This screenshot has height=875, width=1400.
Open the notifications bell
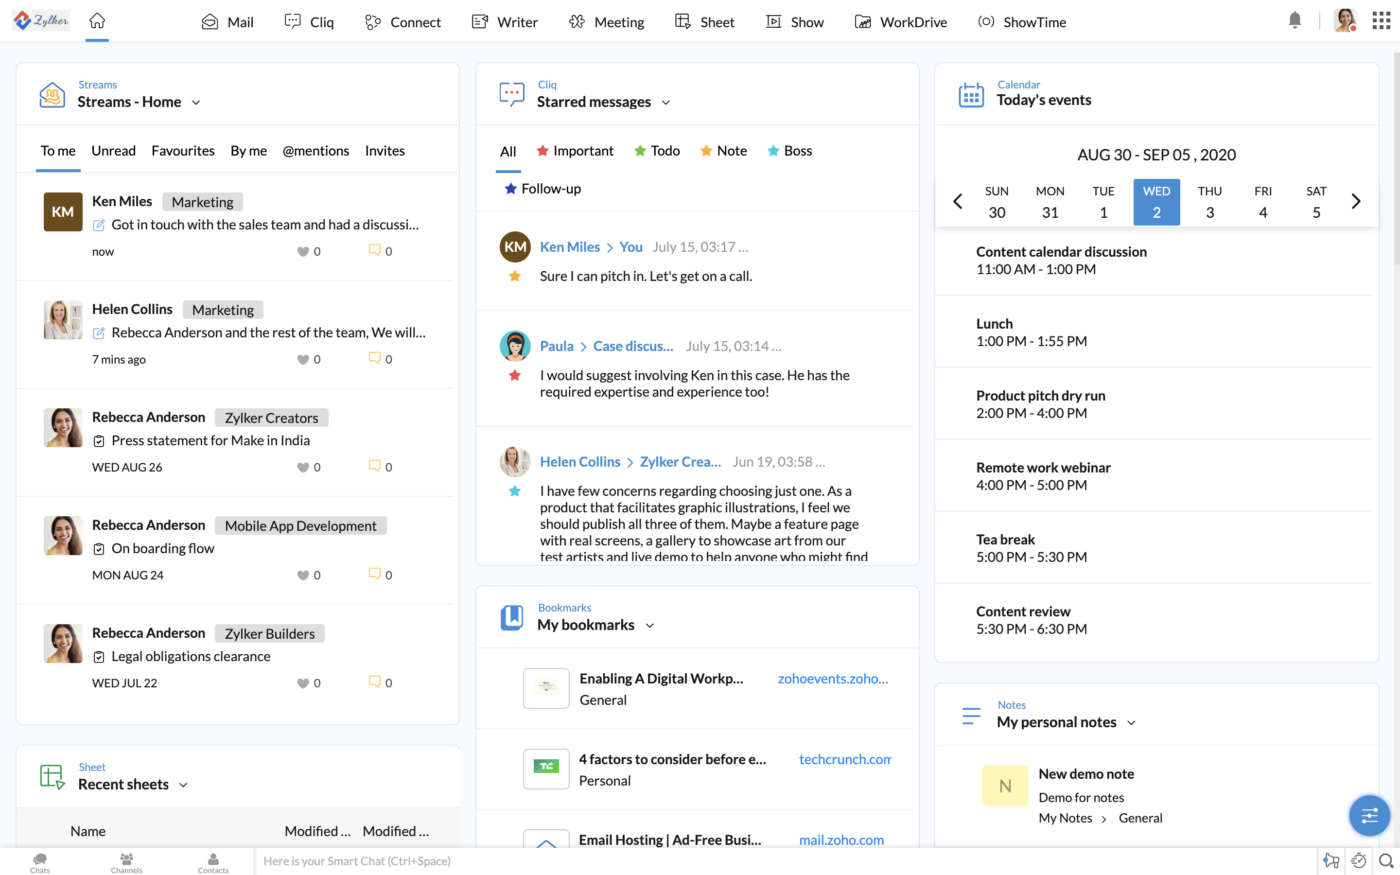[1295, 21]
